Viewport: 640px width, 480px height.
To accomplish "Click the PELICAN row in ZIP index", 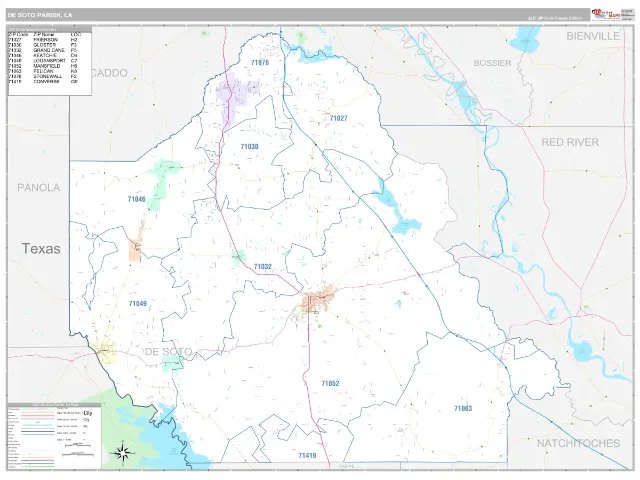I will (44, 71).
